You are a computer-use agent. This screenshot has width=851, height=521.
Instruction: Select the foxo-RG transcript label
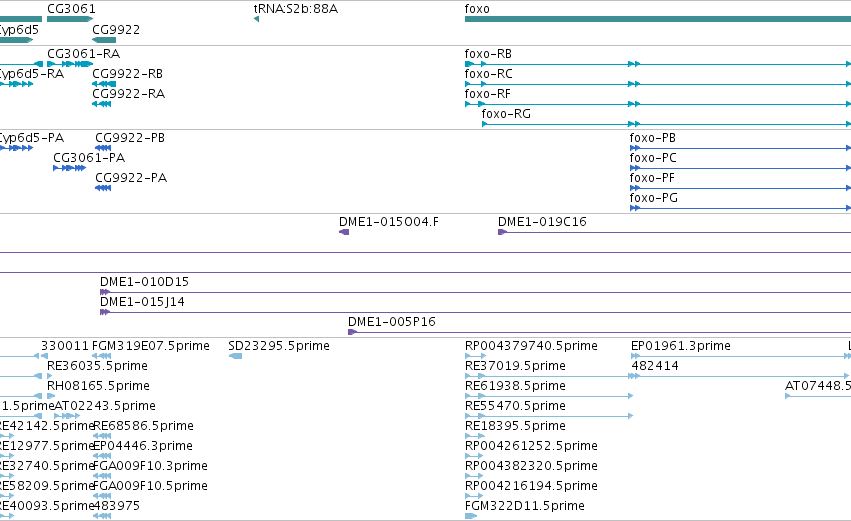click(x=506, y=114)
